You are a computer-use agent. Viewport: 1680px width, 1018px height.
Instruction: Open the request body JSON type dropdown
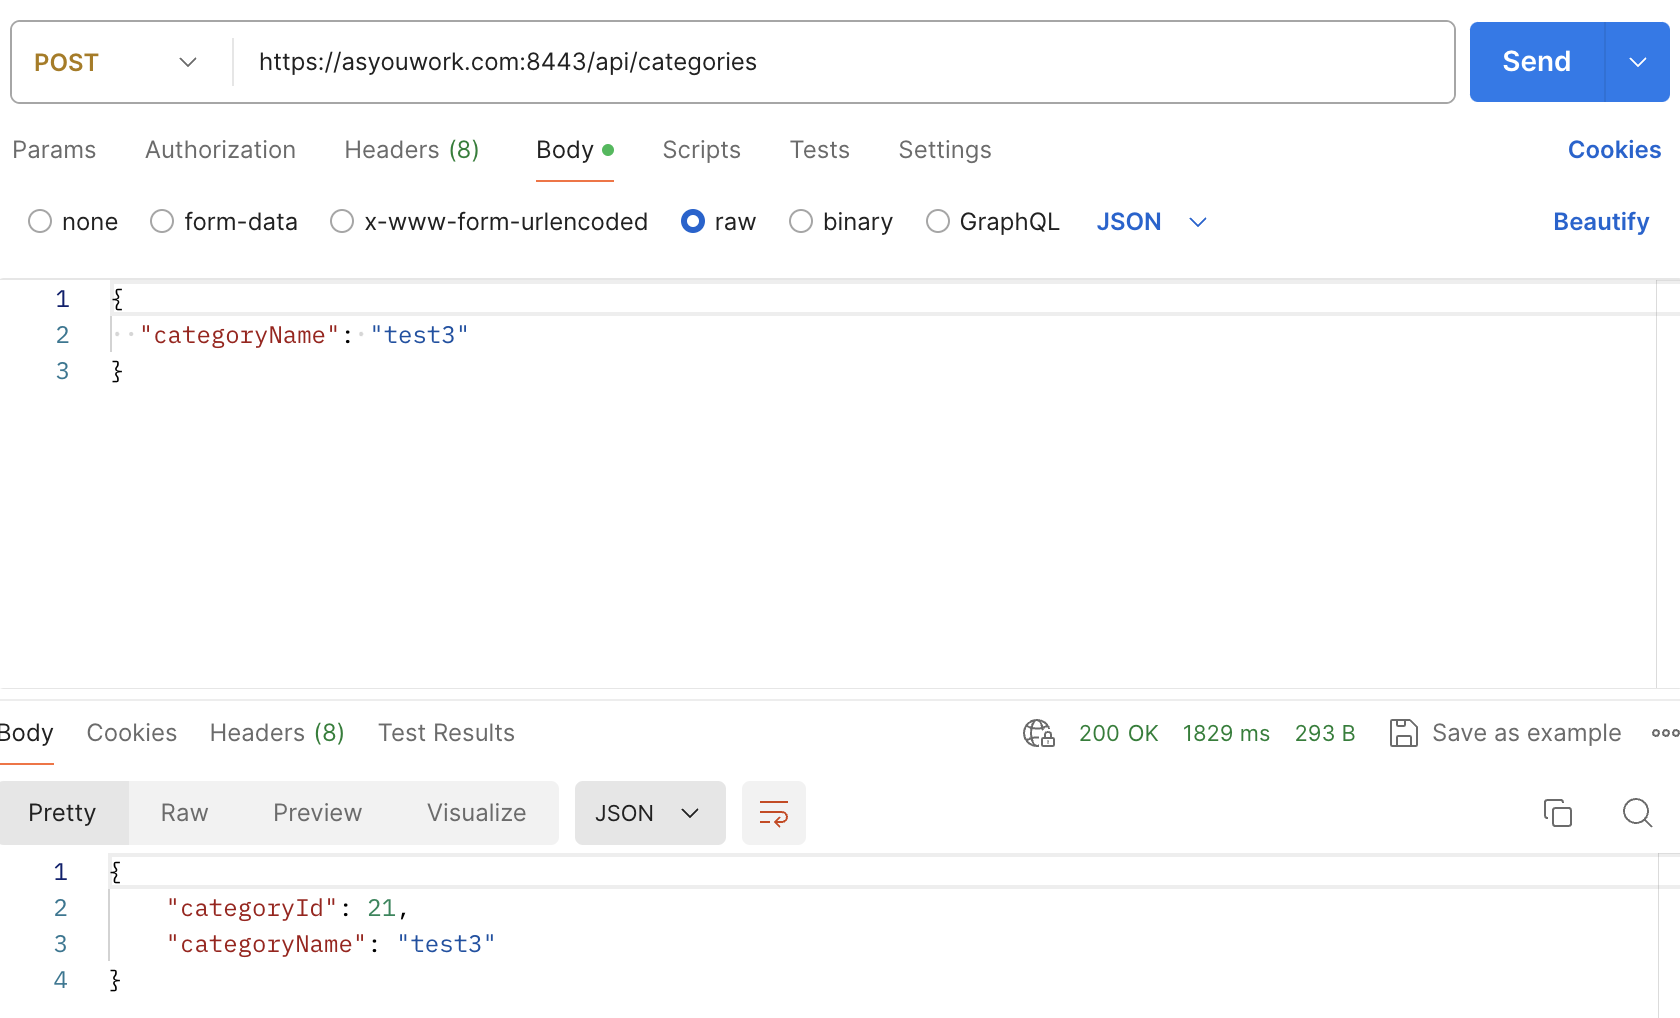coord(1152,222)
